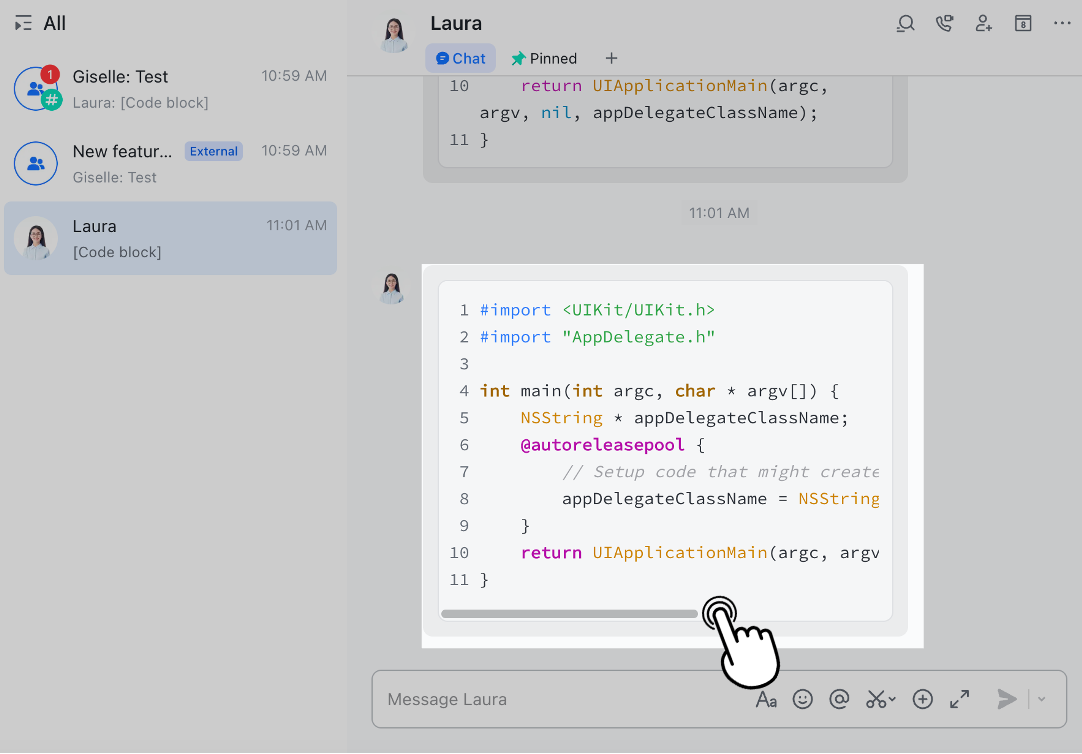Open the calendar from the chat header
Screen dimensions: 1082x754
pyautogui.click(x=1022, y=23)
